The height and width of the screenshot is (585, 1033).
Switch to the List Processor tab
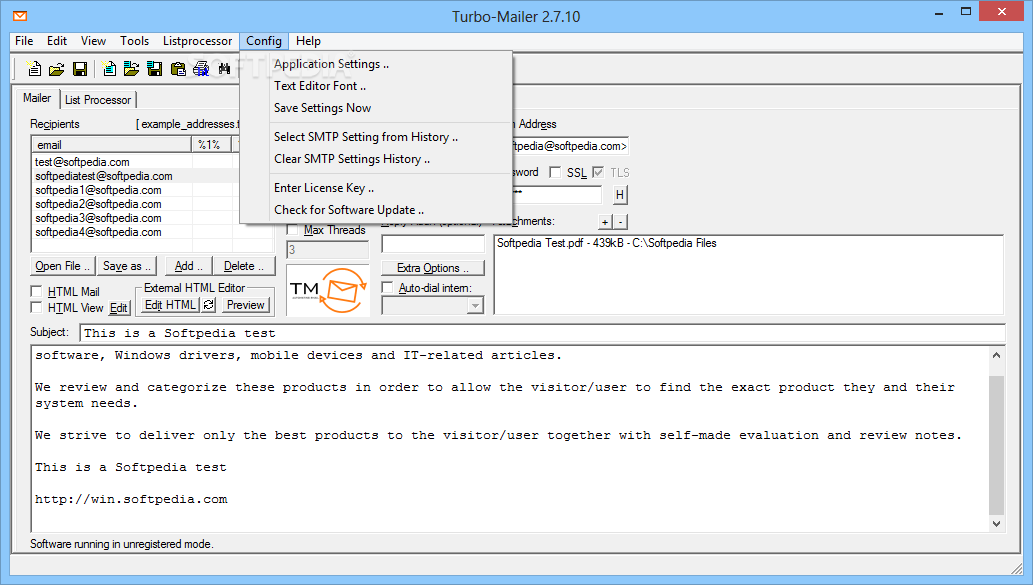pos(98,100)
